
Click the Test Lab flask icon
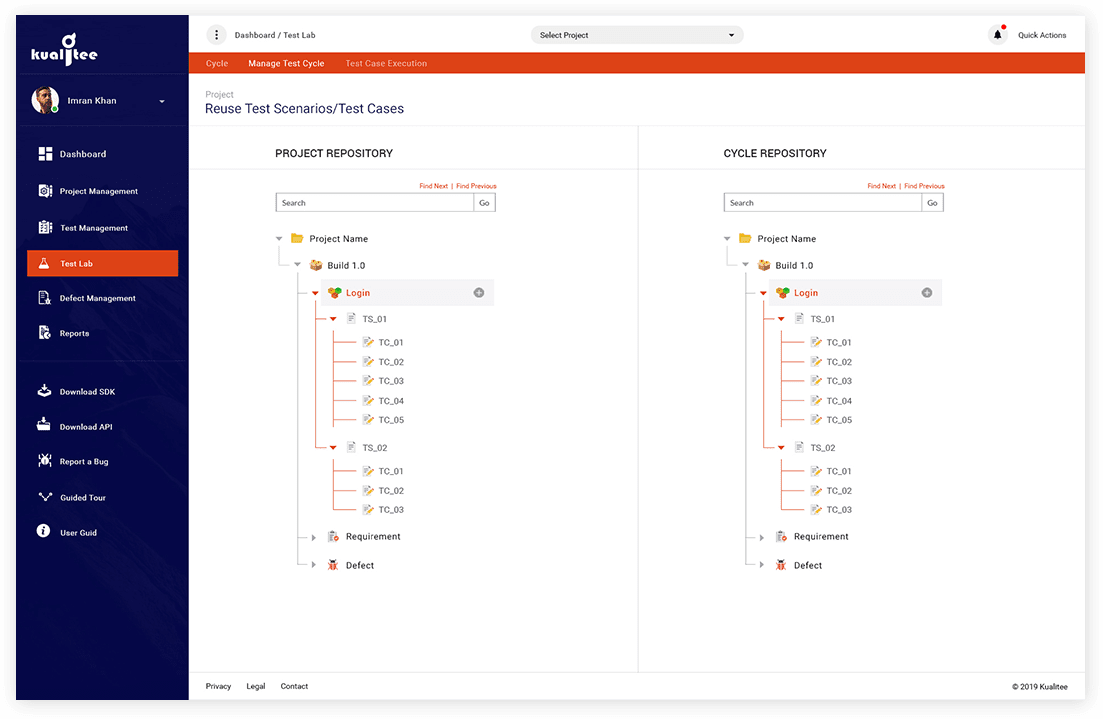tap(44, 263)
